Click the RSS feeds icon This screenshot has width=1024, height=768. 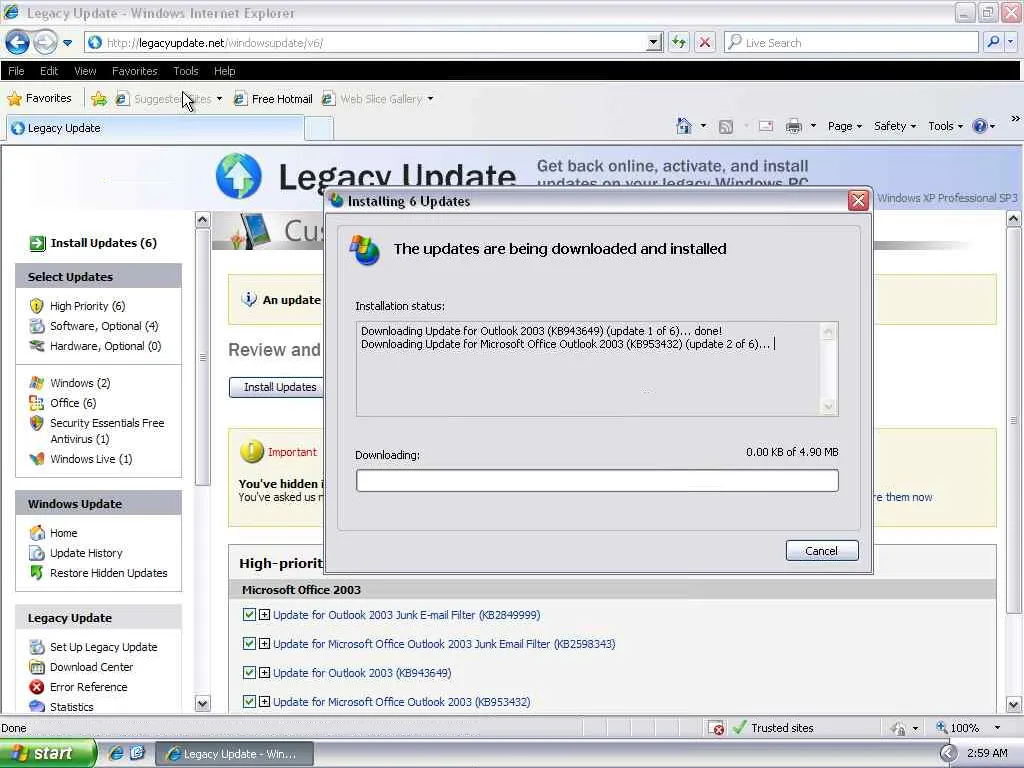(x=726, y=126)
